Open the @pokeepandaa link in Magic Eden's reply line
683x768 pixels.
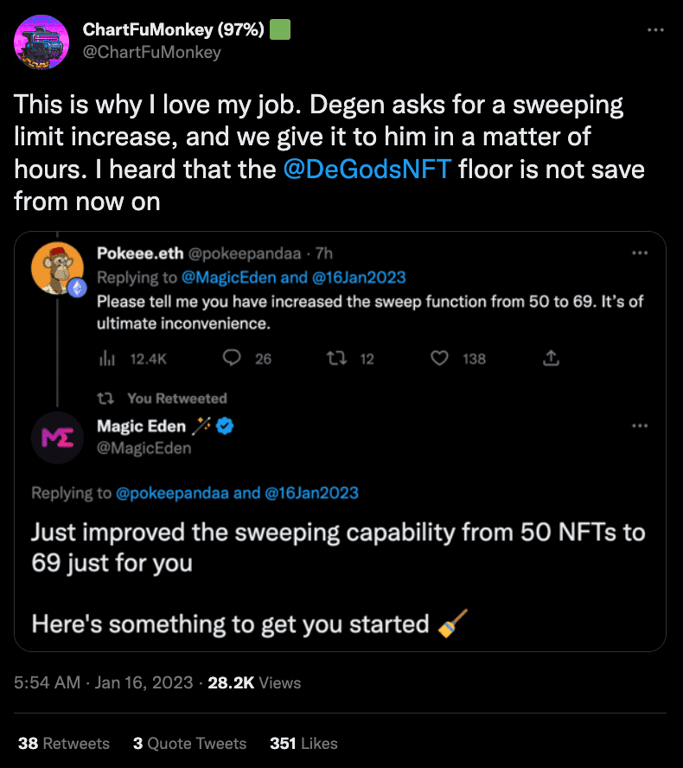point(175,492)
